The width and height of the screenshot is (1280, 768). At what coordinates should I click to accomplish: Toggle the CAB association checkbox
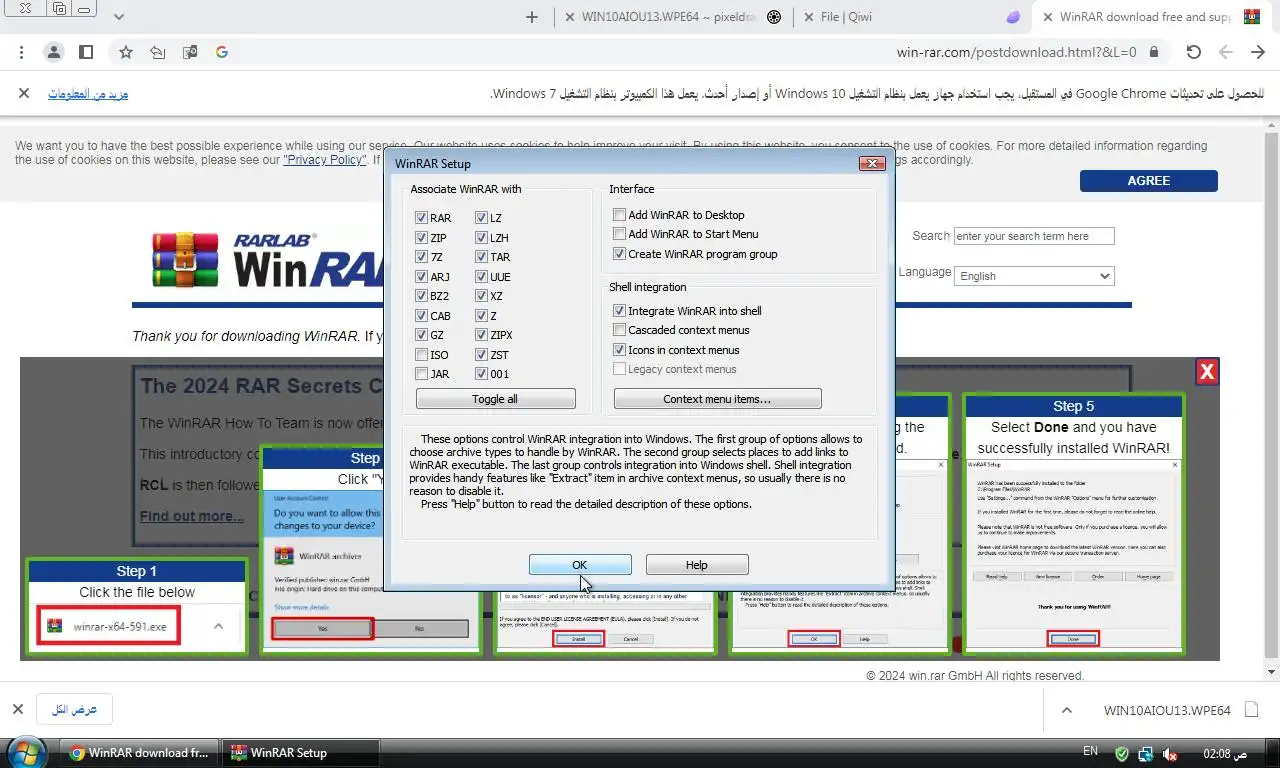(421, 316)
